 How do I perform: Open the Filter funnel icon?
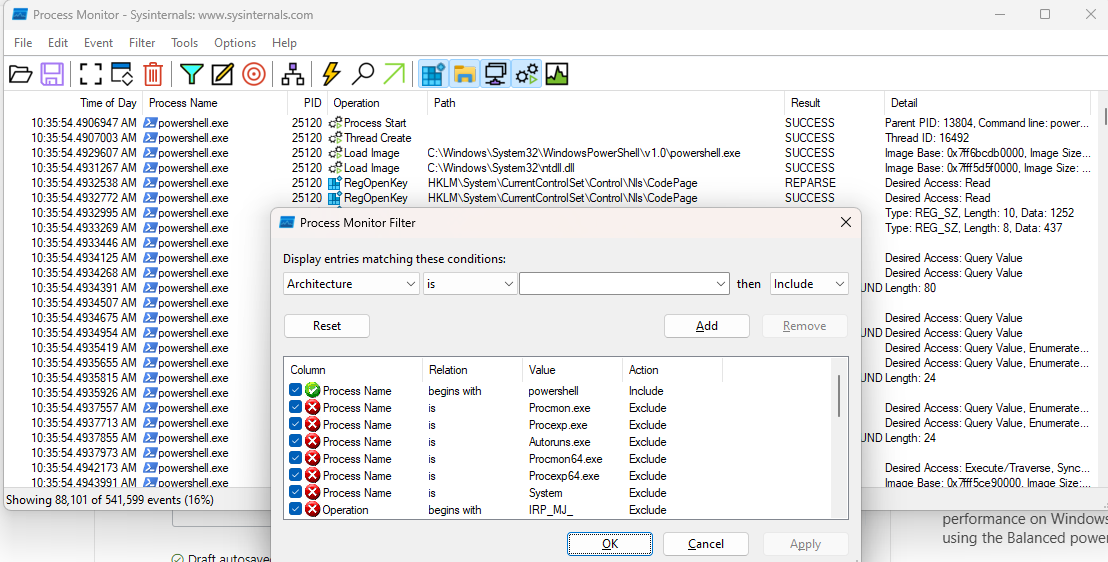click(x=191, y=74)
